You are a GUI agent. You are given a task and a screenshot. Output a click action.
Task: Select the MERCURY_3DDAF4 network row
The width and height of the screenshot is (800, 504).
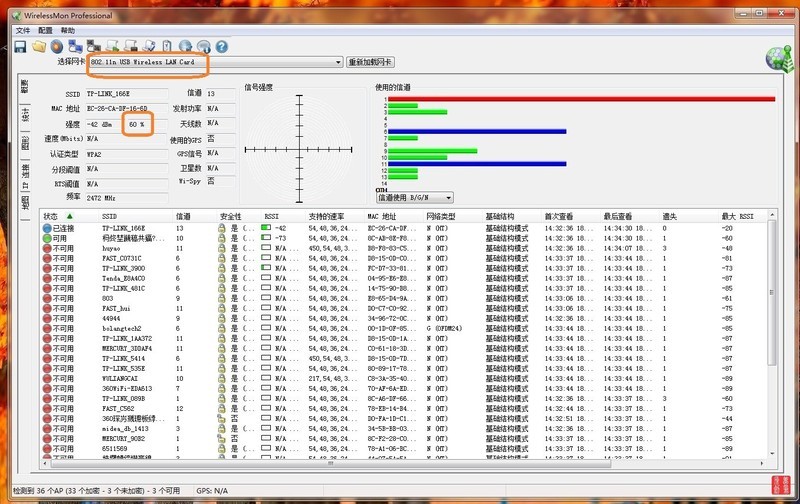(405, 349)
